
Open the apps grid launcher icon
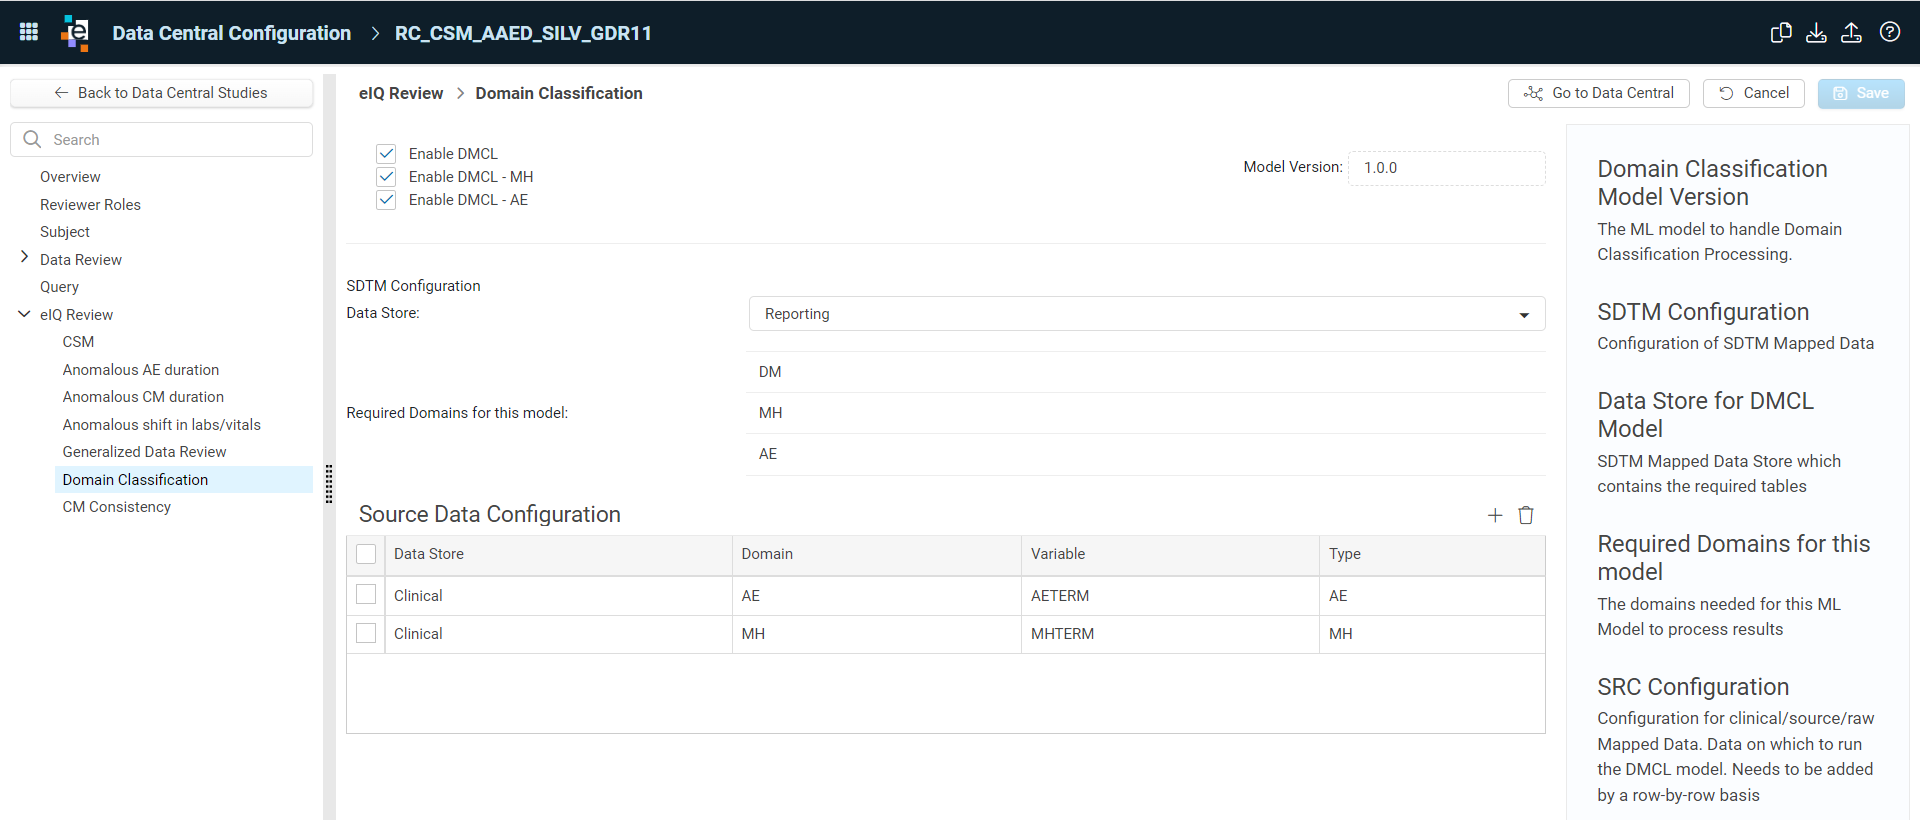coord(29,32)
